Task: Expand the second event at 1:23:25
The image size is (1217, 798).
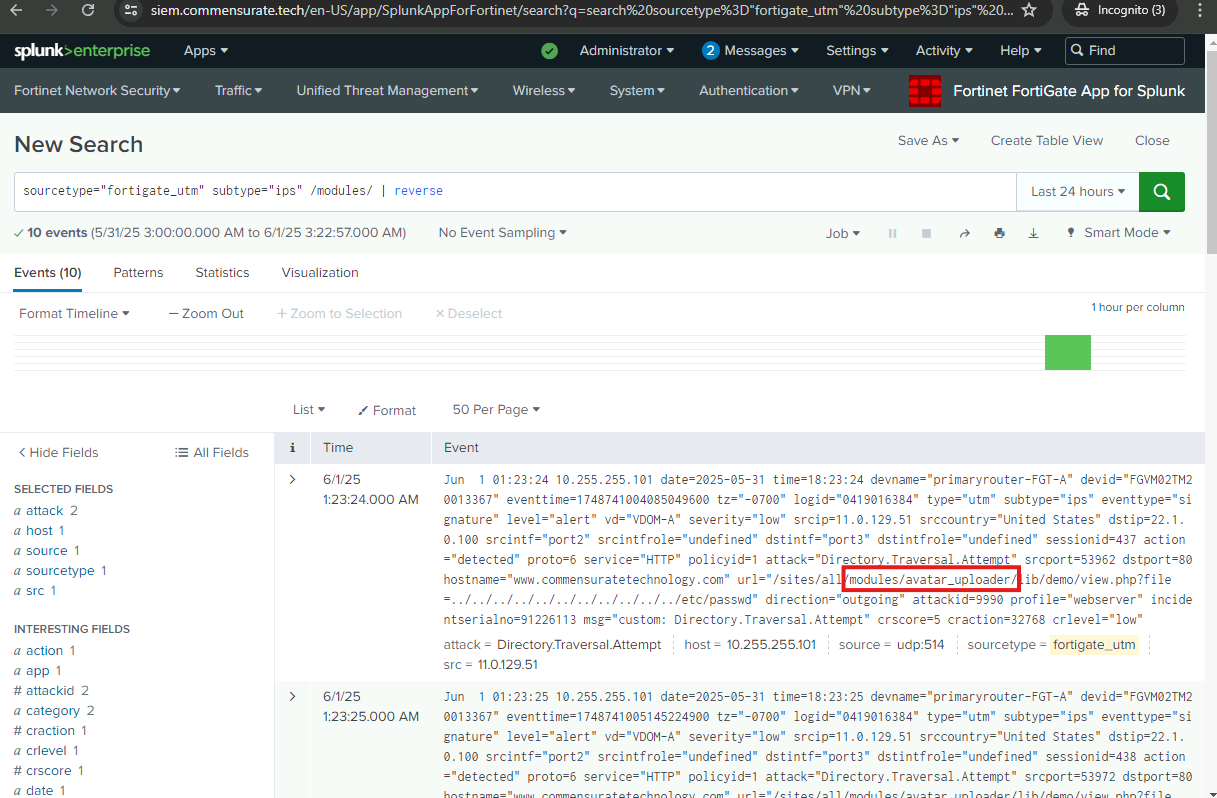Action: click(292, 697)
